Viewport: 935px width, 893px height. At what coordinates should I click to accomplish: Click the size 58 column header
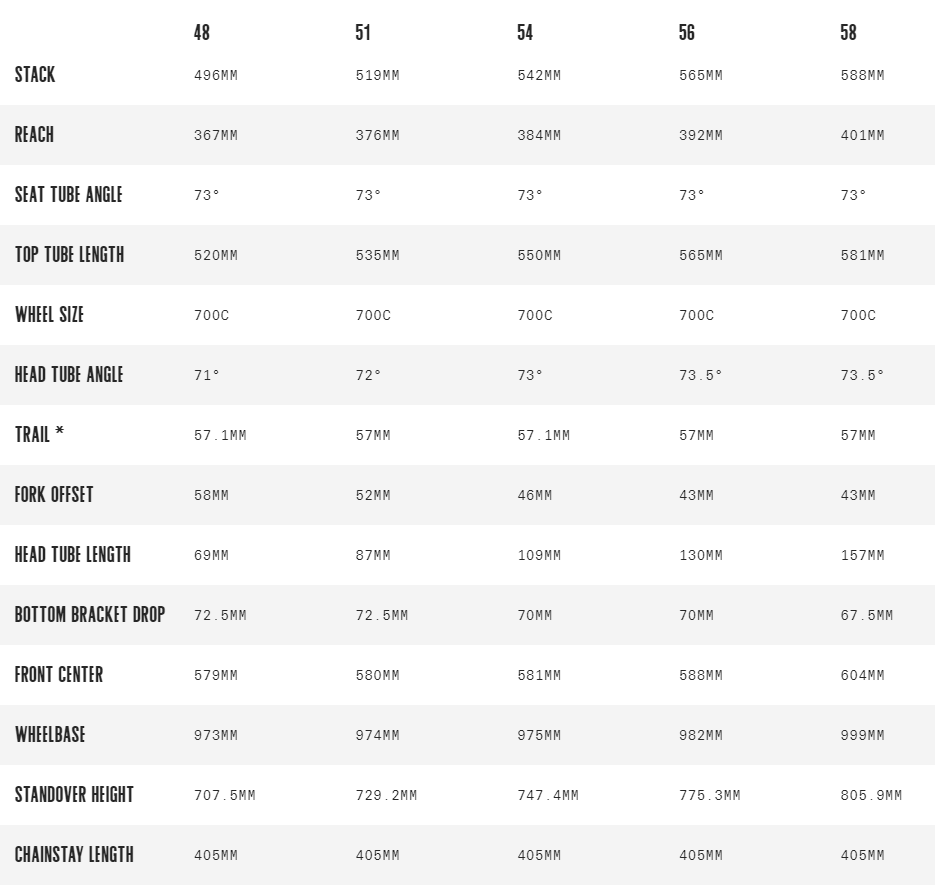848,33
